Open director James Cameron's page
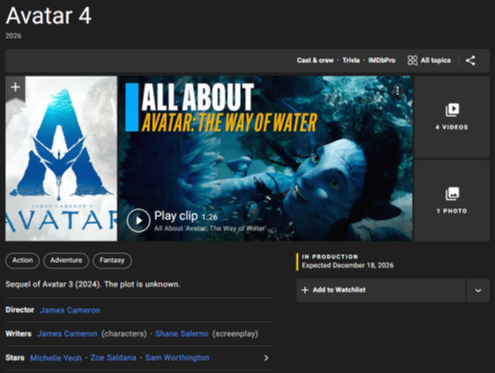 tap(70, 310)
